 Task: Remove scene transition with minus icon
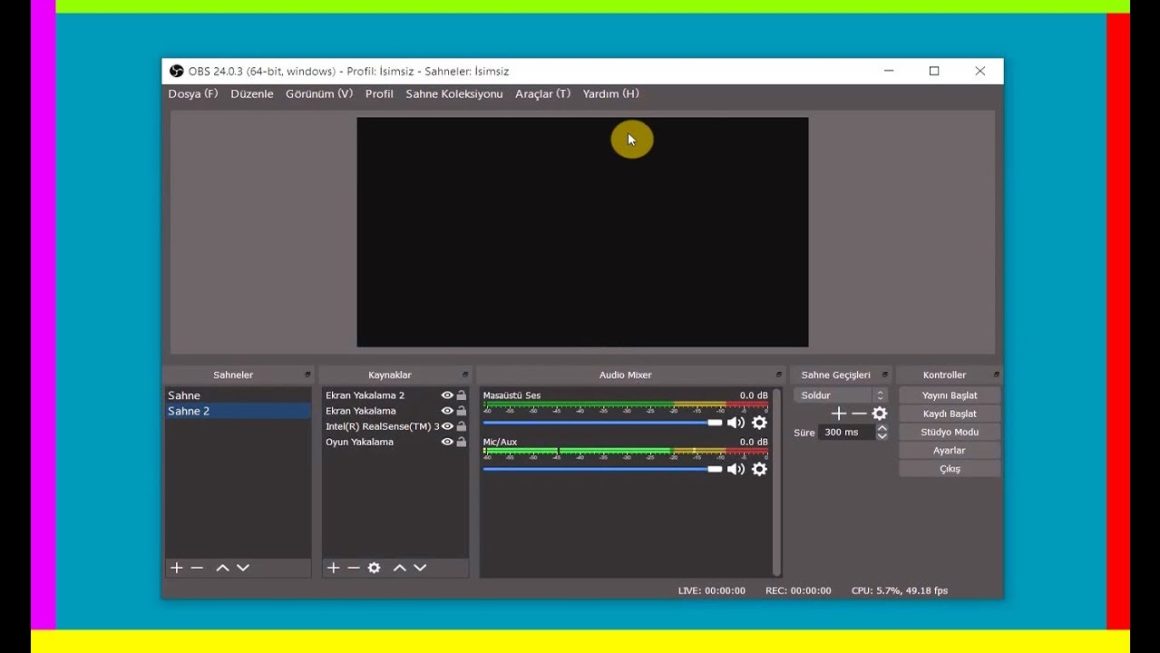point(859,413)
